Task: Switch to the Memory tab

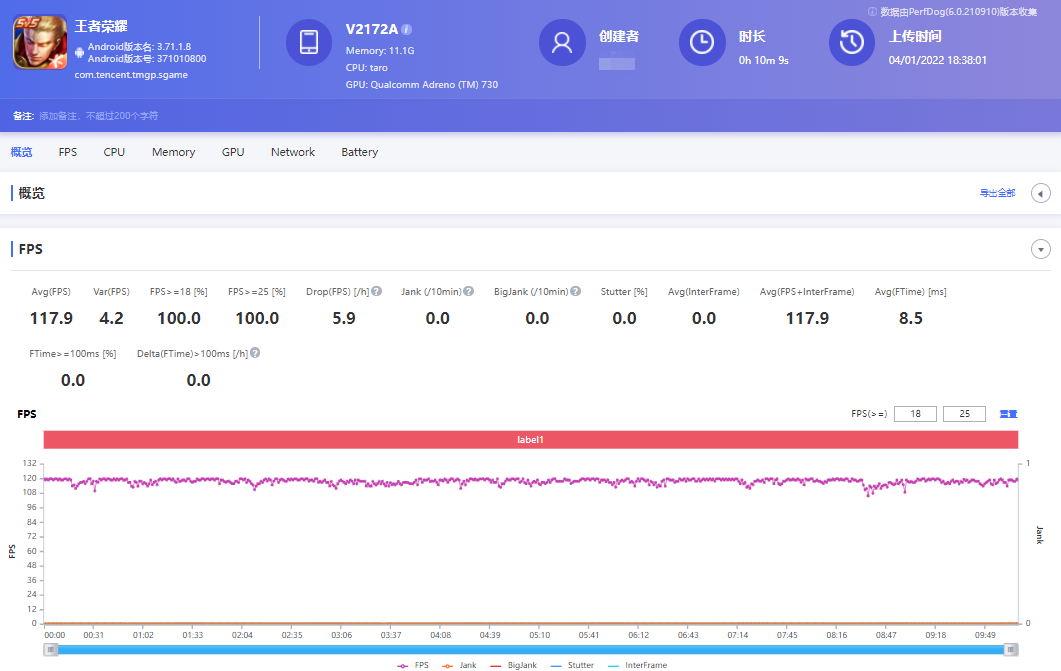Action: tap(173, 152)
